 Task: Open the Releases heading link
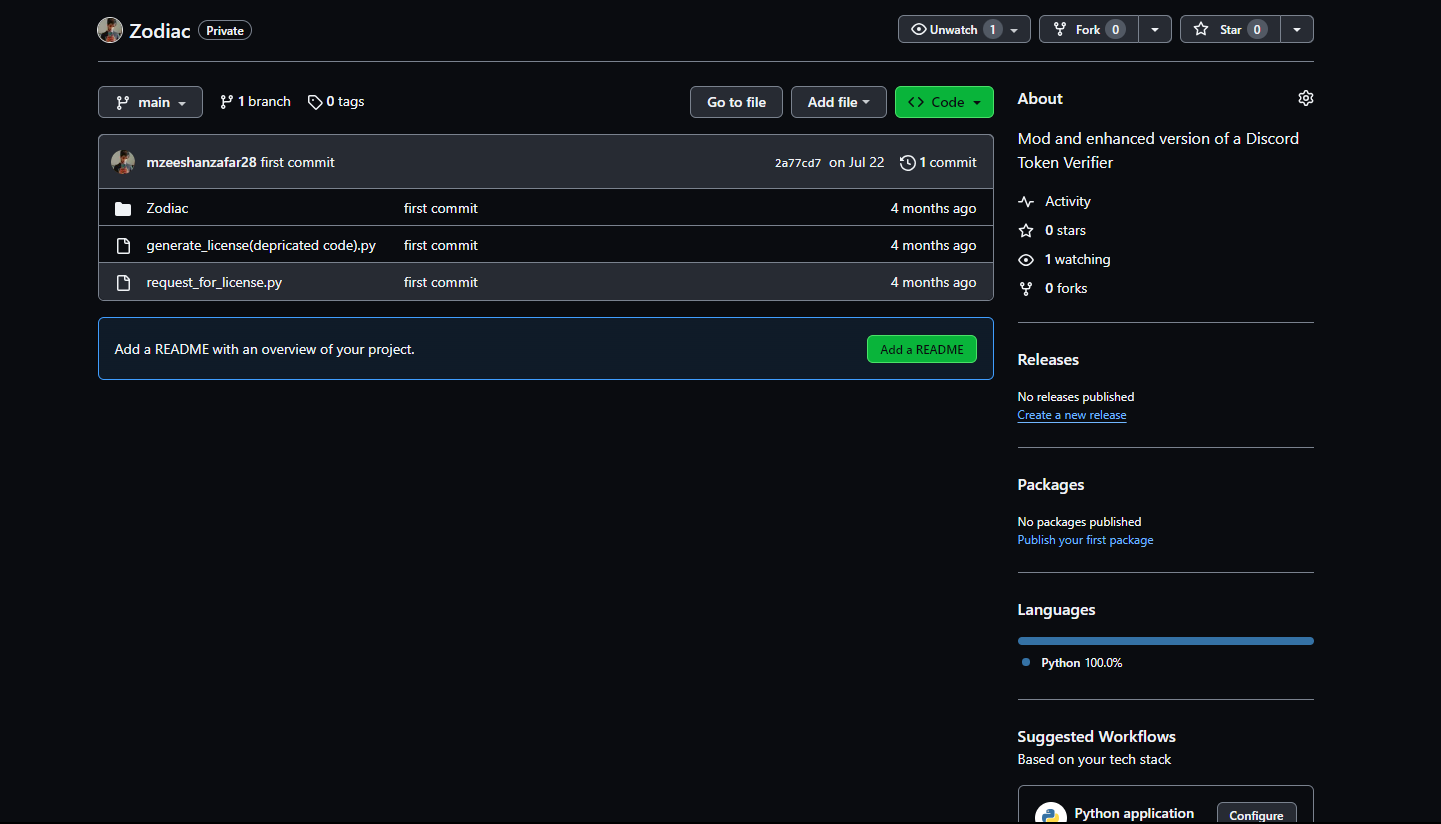[x=1048, y=359]
